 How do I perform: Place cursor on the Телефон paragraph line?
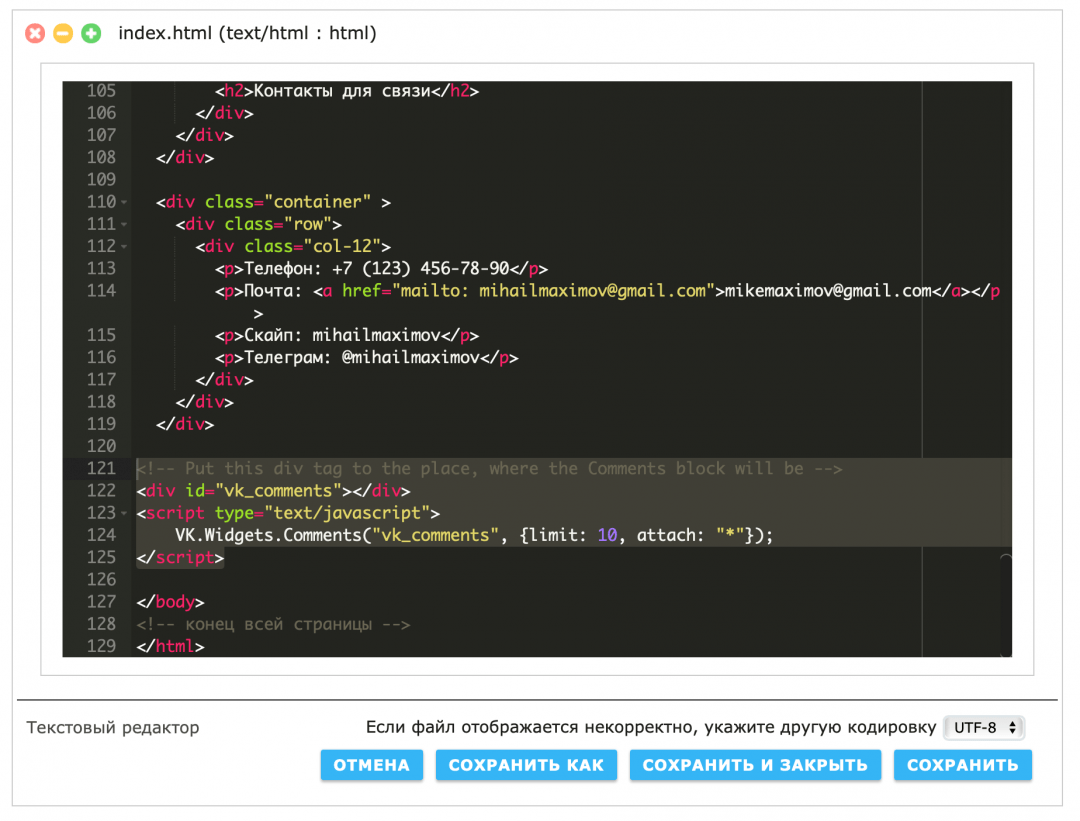click(380, 269)
